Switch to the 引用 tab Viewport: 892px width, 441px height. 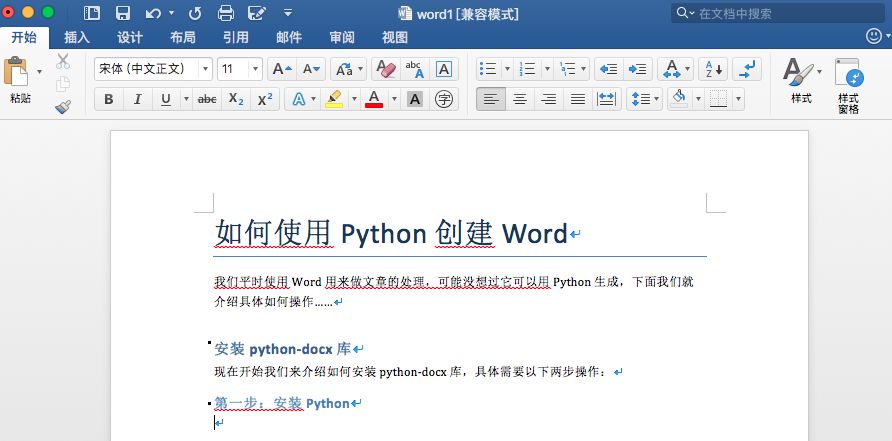pos(236,38)
